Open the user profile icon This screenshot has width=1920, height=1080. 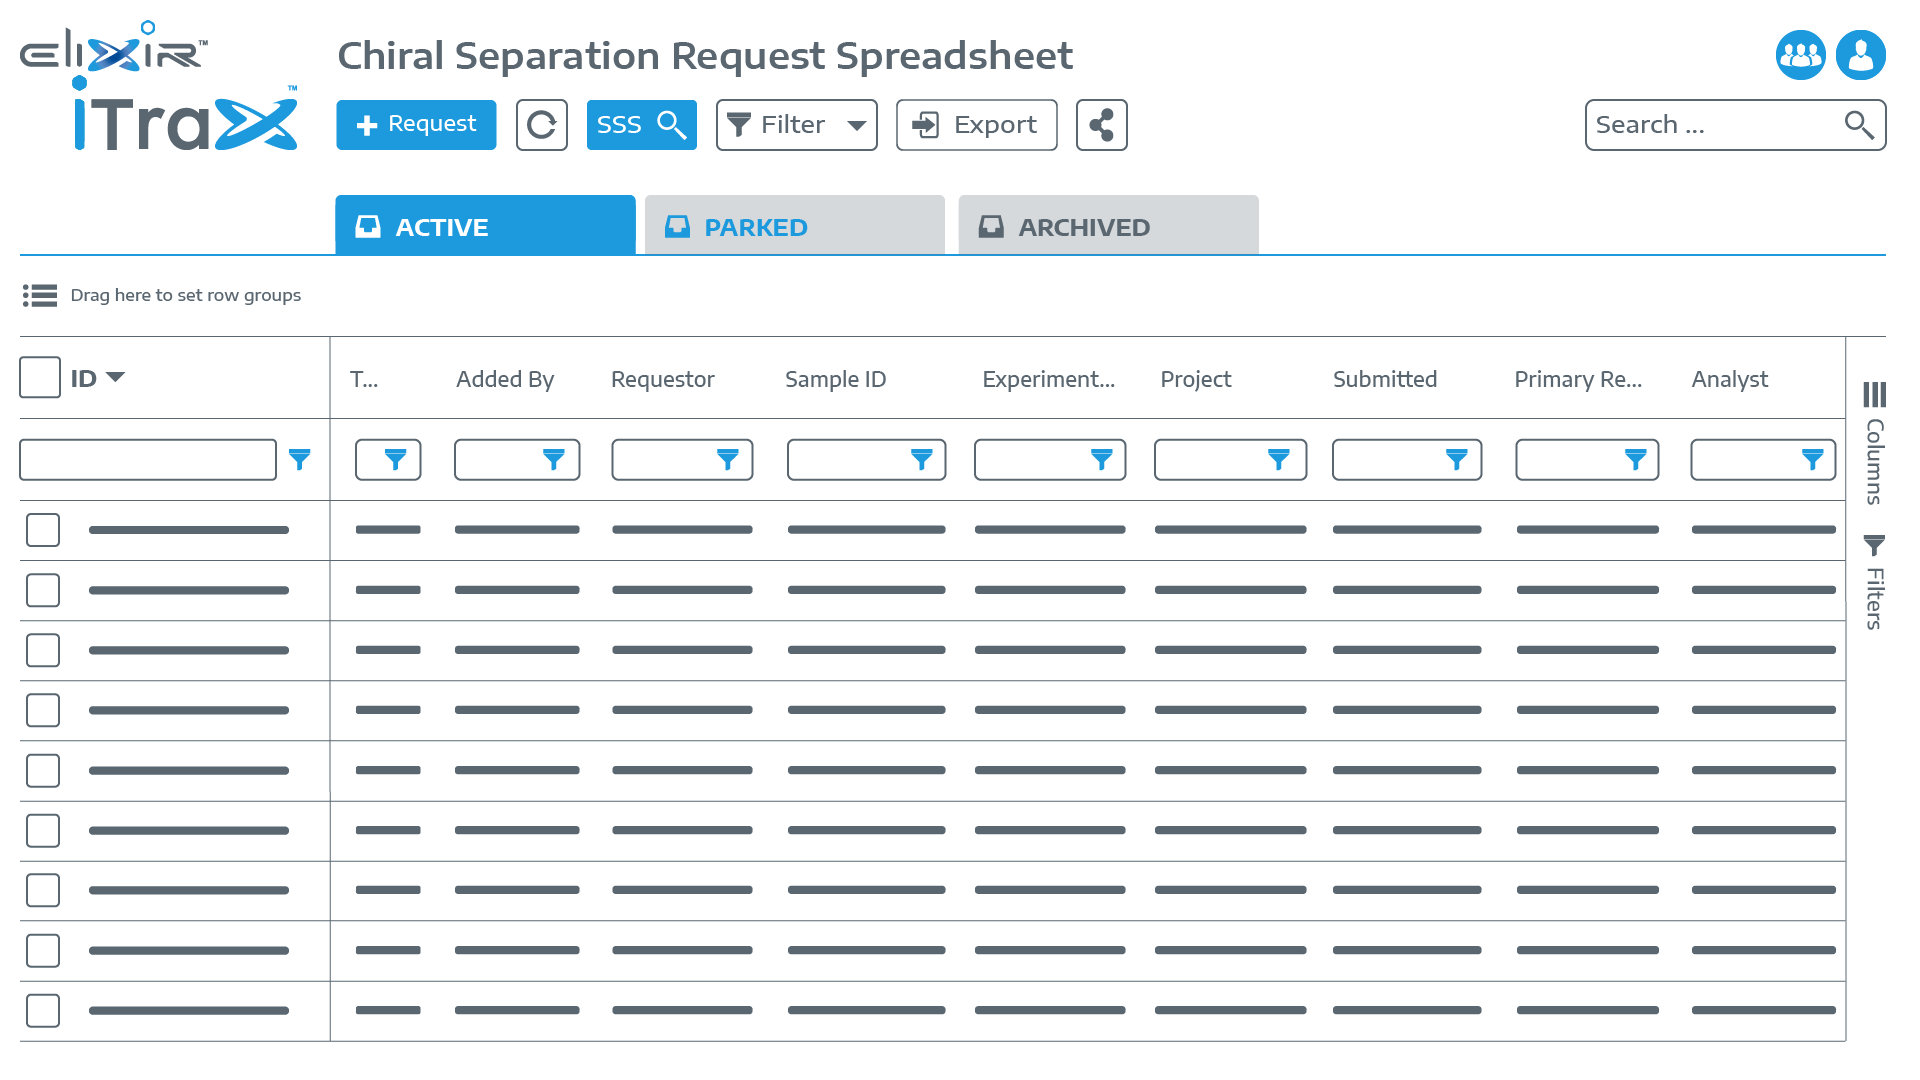click(1860, 55)
